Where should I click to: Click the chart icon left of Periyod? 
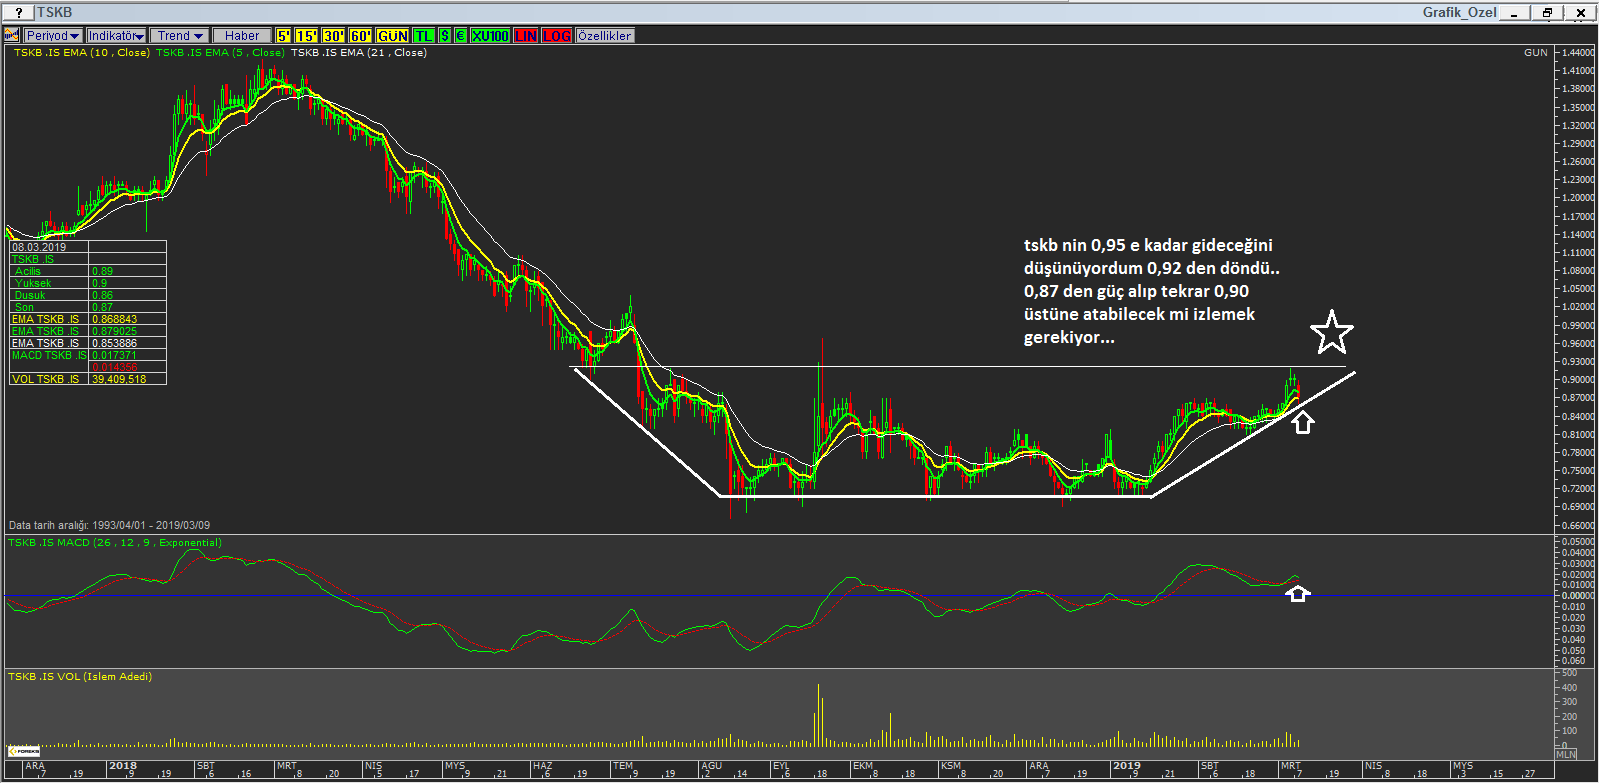tap(12, 35)
